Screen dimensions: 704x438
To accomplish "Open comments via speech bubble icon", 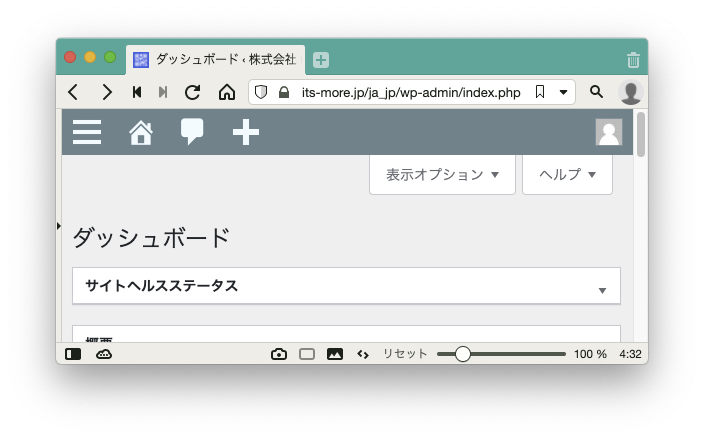I will [x=192, y=132].
